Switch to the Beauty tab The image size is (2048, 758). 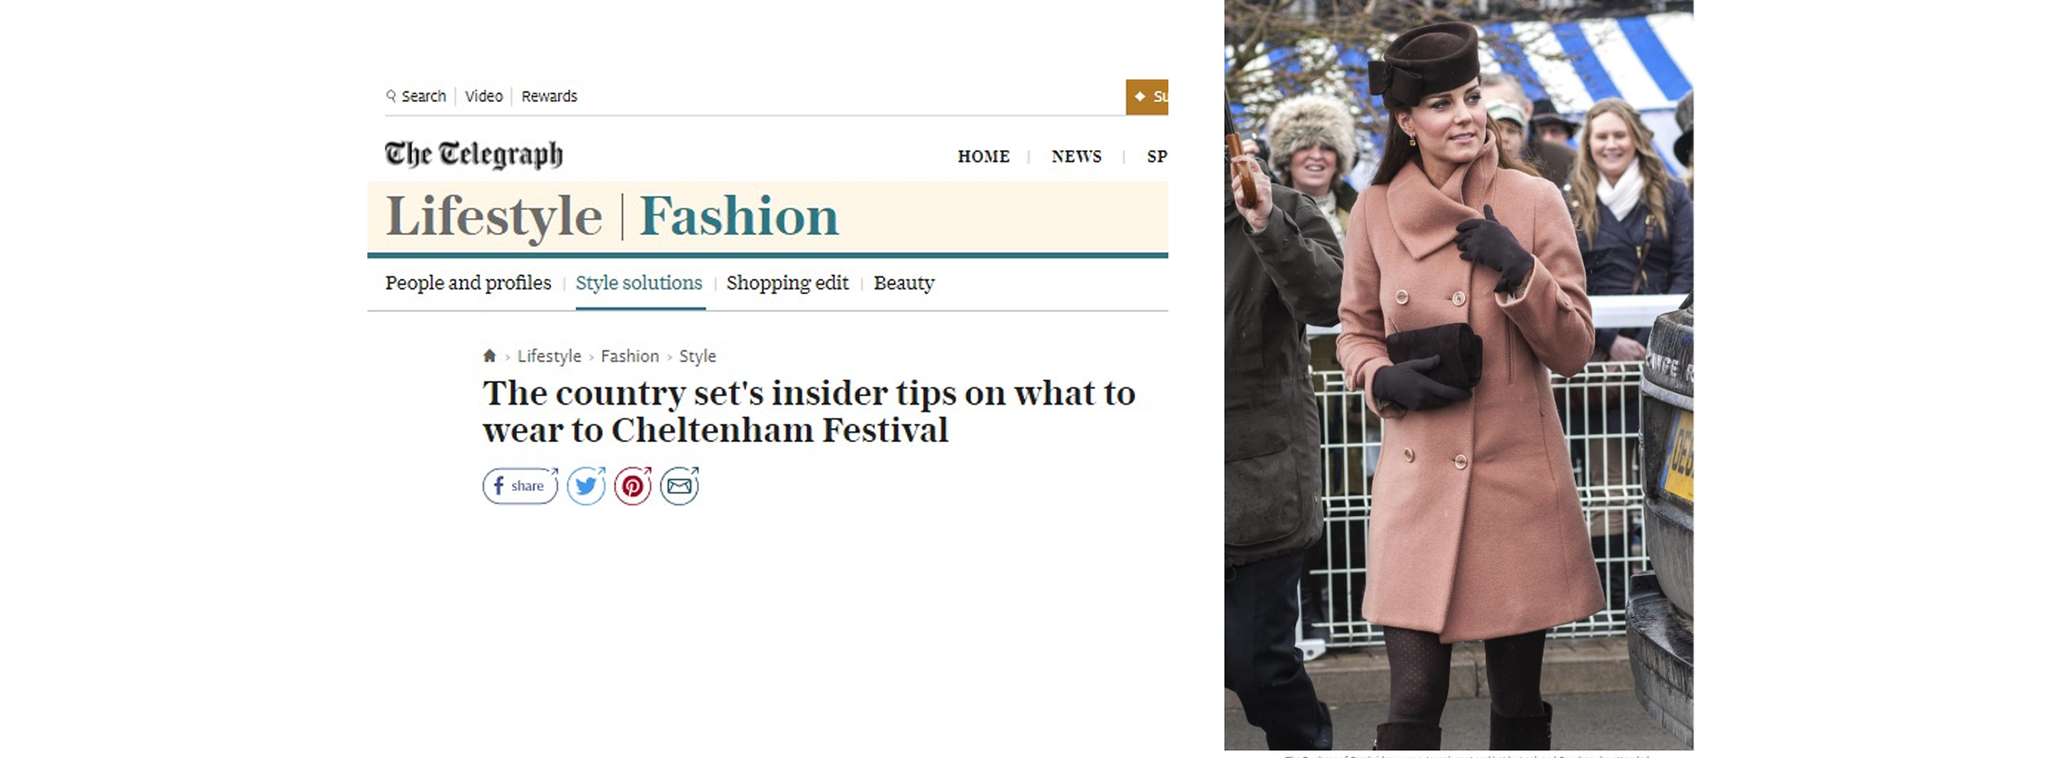click(x=904, y=283)
